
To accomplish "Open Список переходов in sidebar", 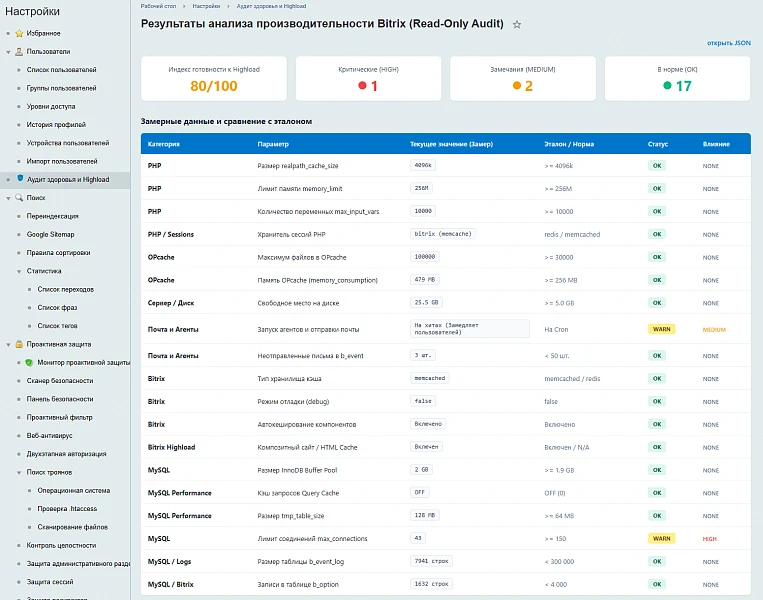I will coord(66,289).
